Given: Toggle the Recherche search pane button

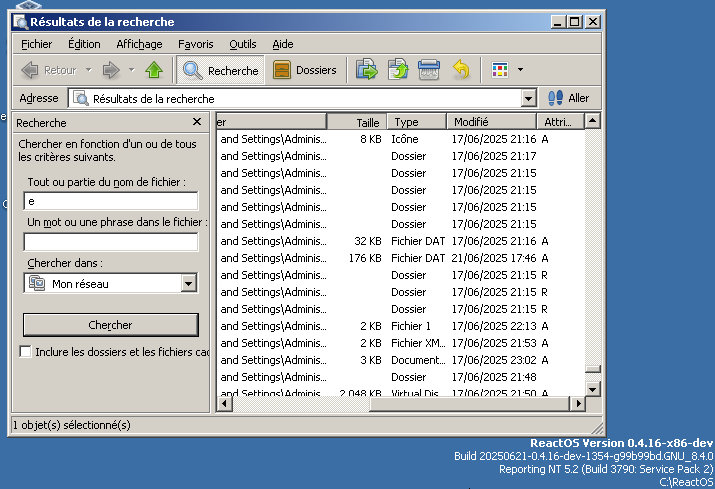Looking at the screenshot, I should click(220, 70).
